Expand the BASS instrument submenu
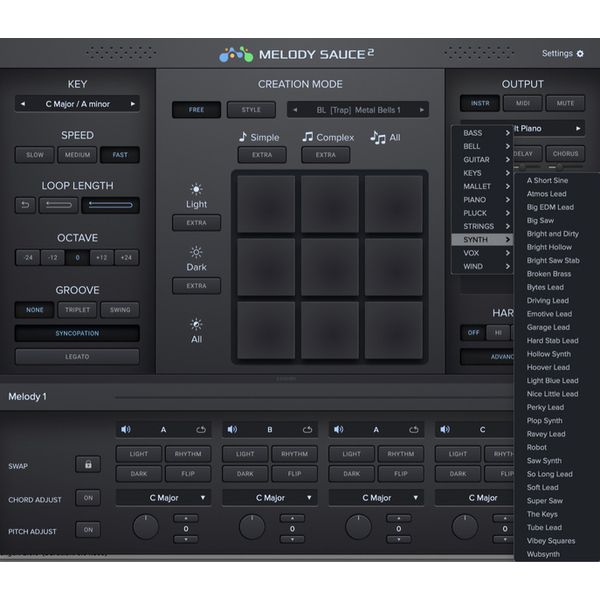600x600 pixels. [x=482, y=133]
